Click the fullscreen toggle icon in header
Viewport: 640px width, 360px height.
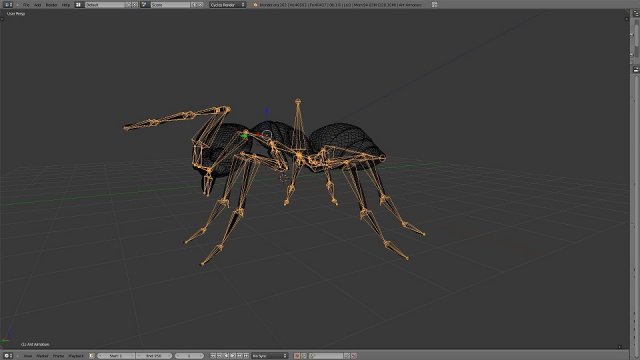click(434, 5)
